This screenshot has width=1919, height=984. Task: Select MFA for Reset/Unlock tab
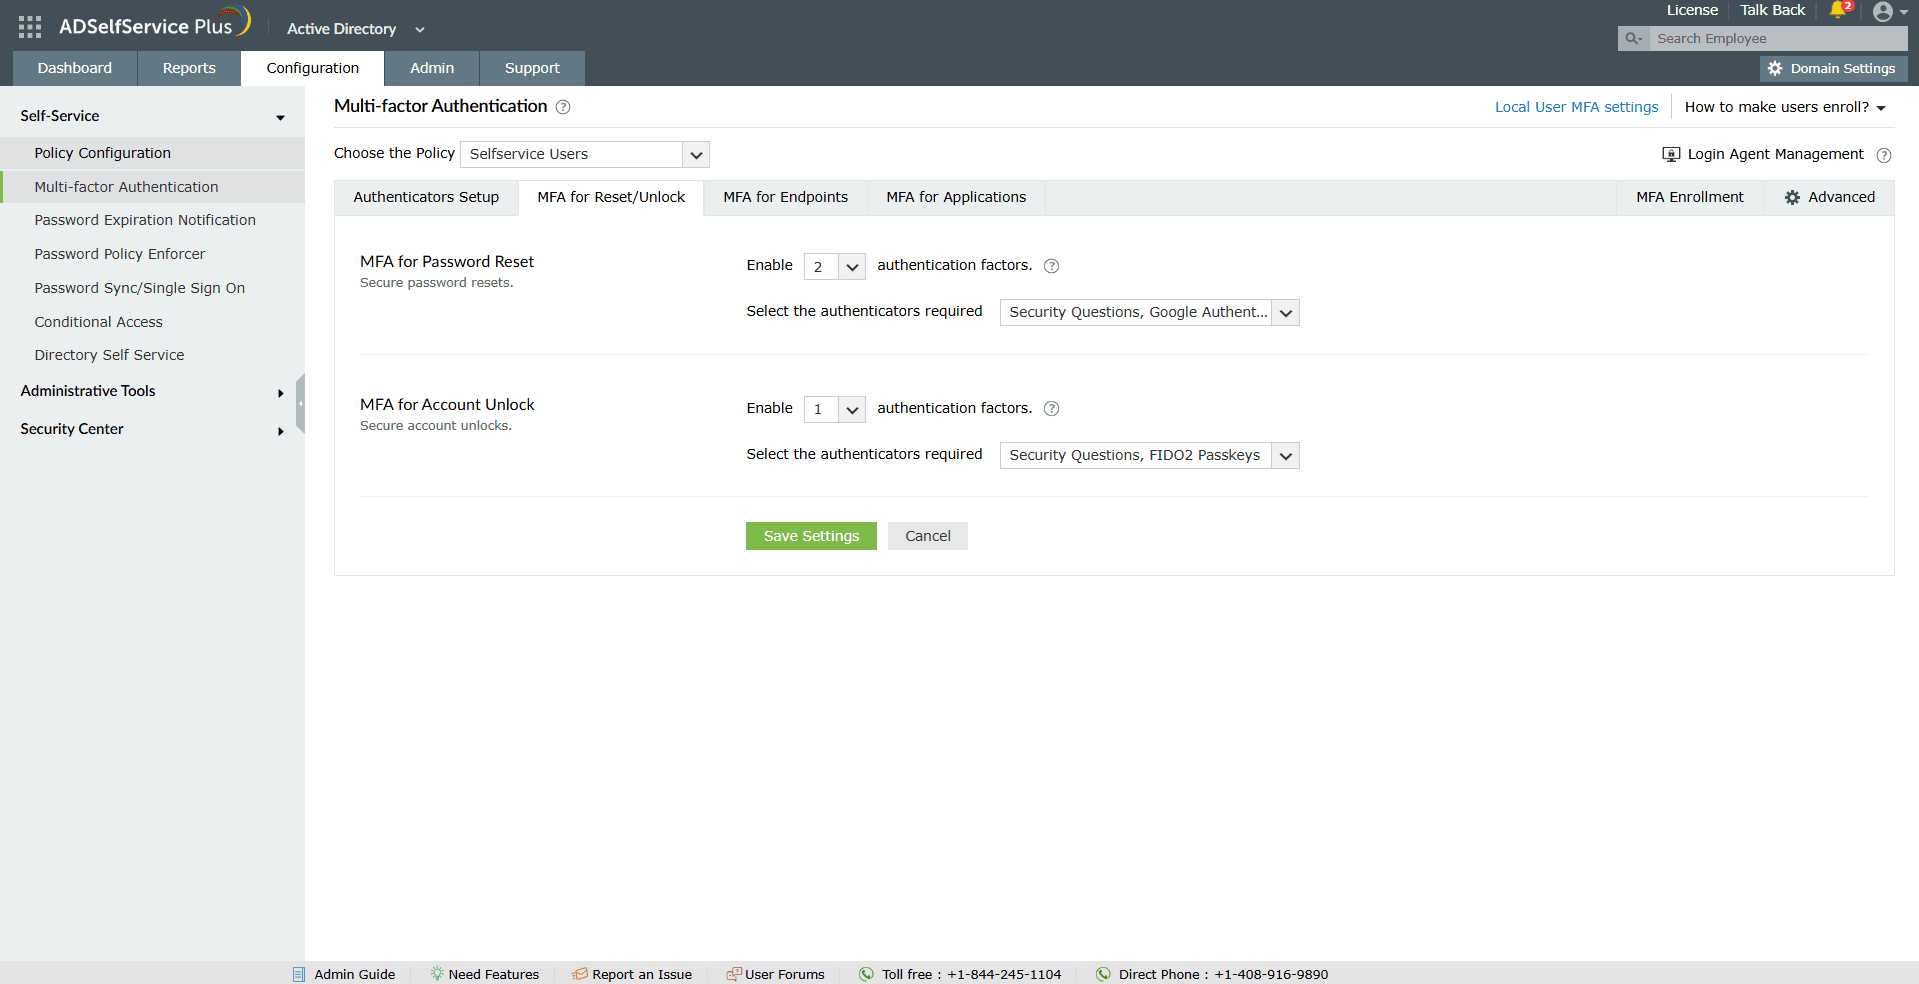611,198
